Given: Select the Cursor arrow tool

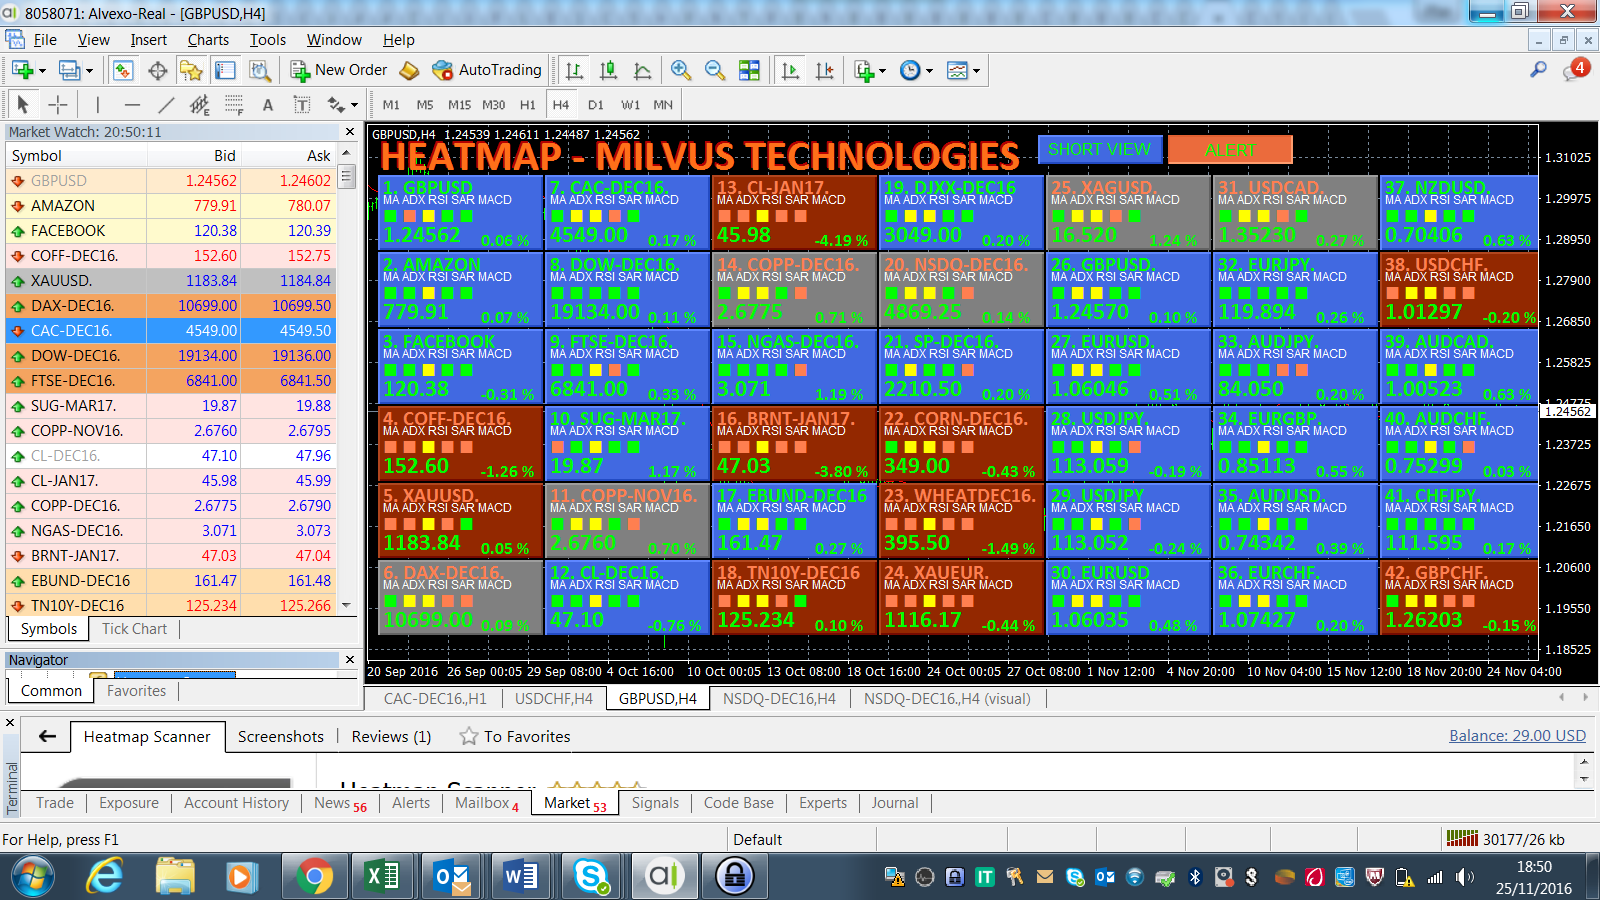Looking at the screenshot, I should [23, 104].
